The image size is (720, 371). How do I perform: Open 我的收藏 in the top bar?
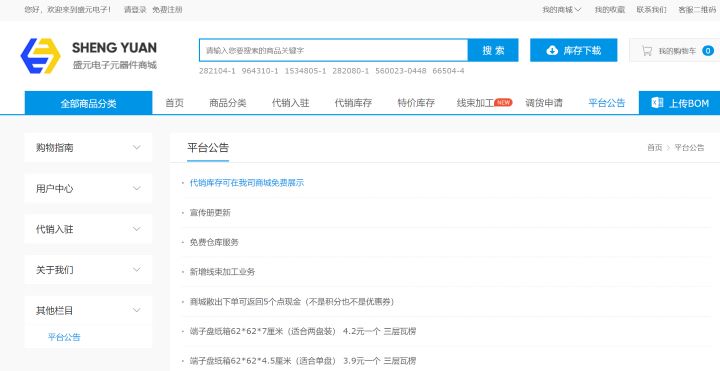610,10
